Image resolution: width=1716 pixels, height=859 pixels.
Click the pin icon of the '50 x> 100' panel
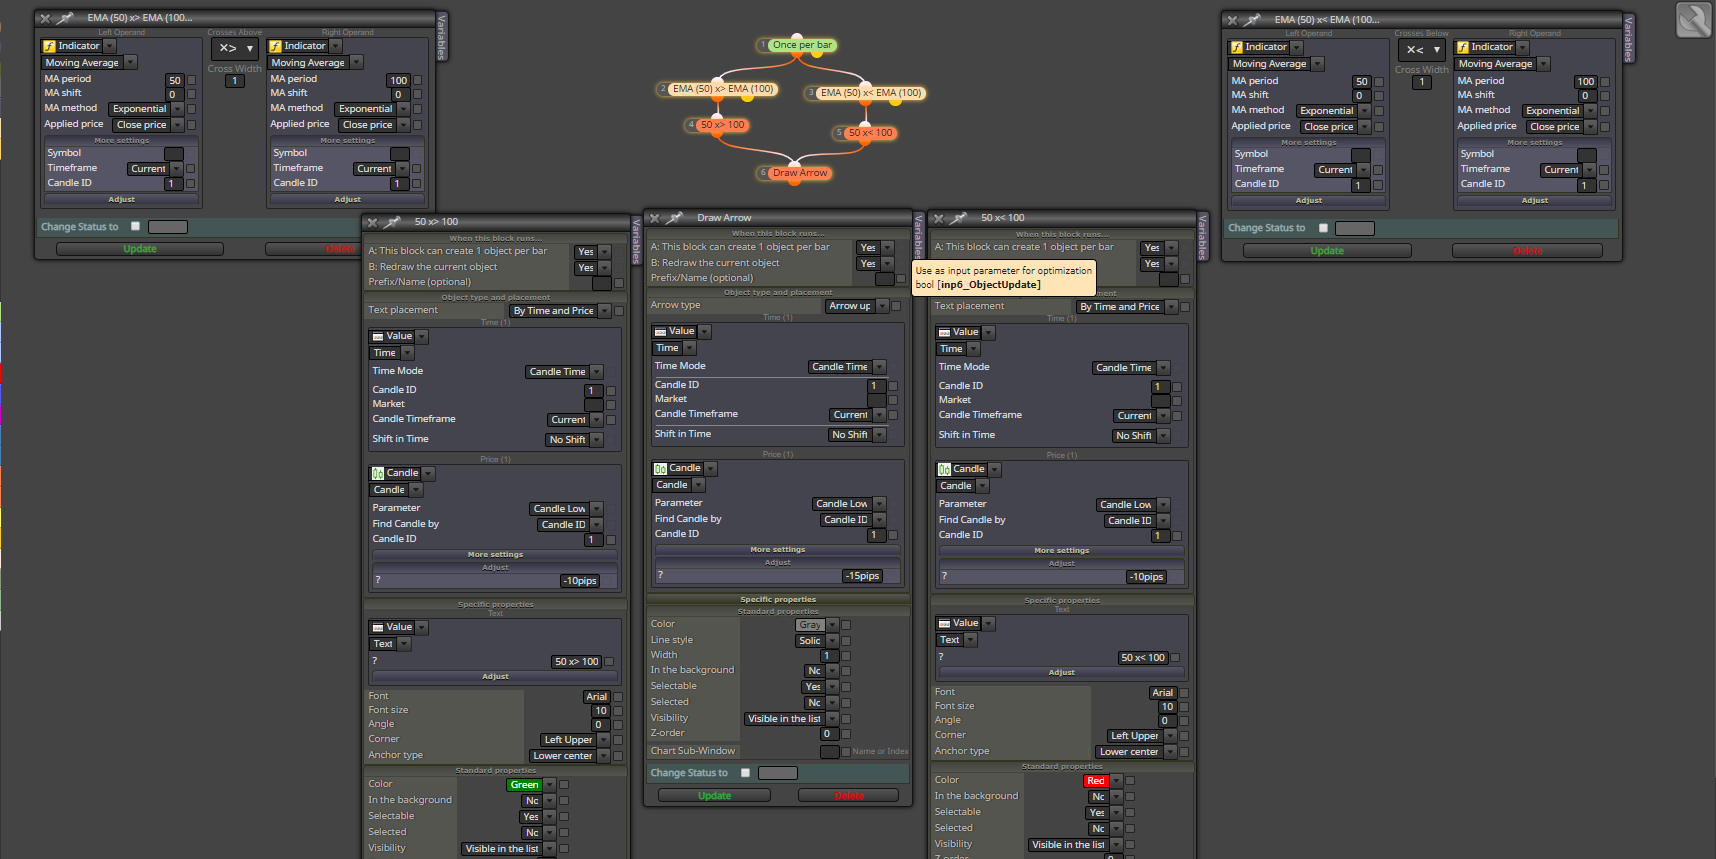393,222
